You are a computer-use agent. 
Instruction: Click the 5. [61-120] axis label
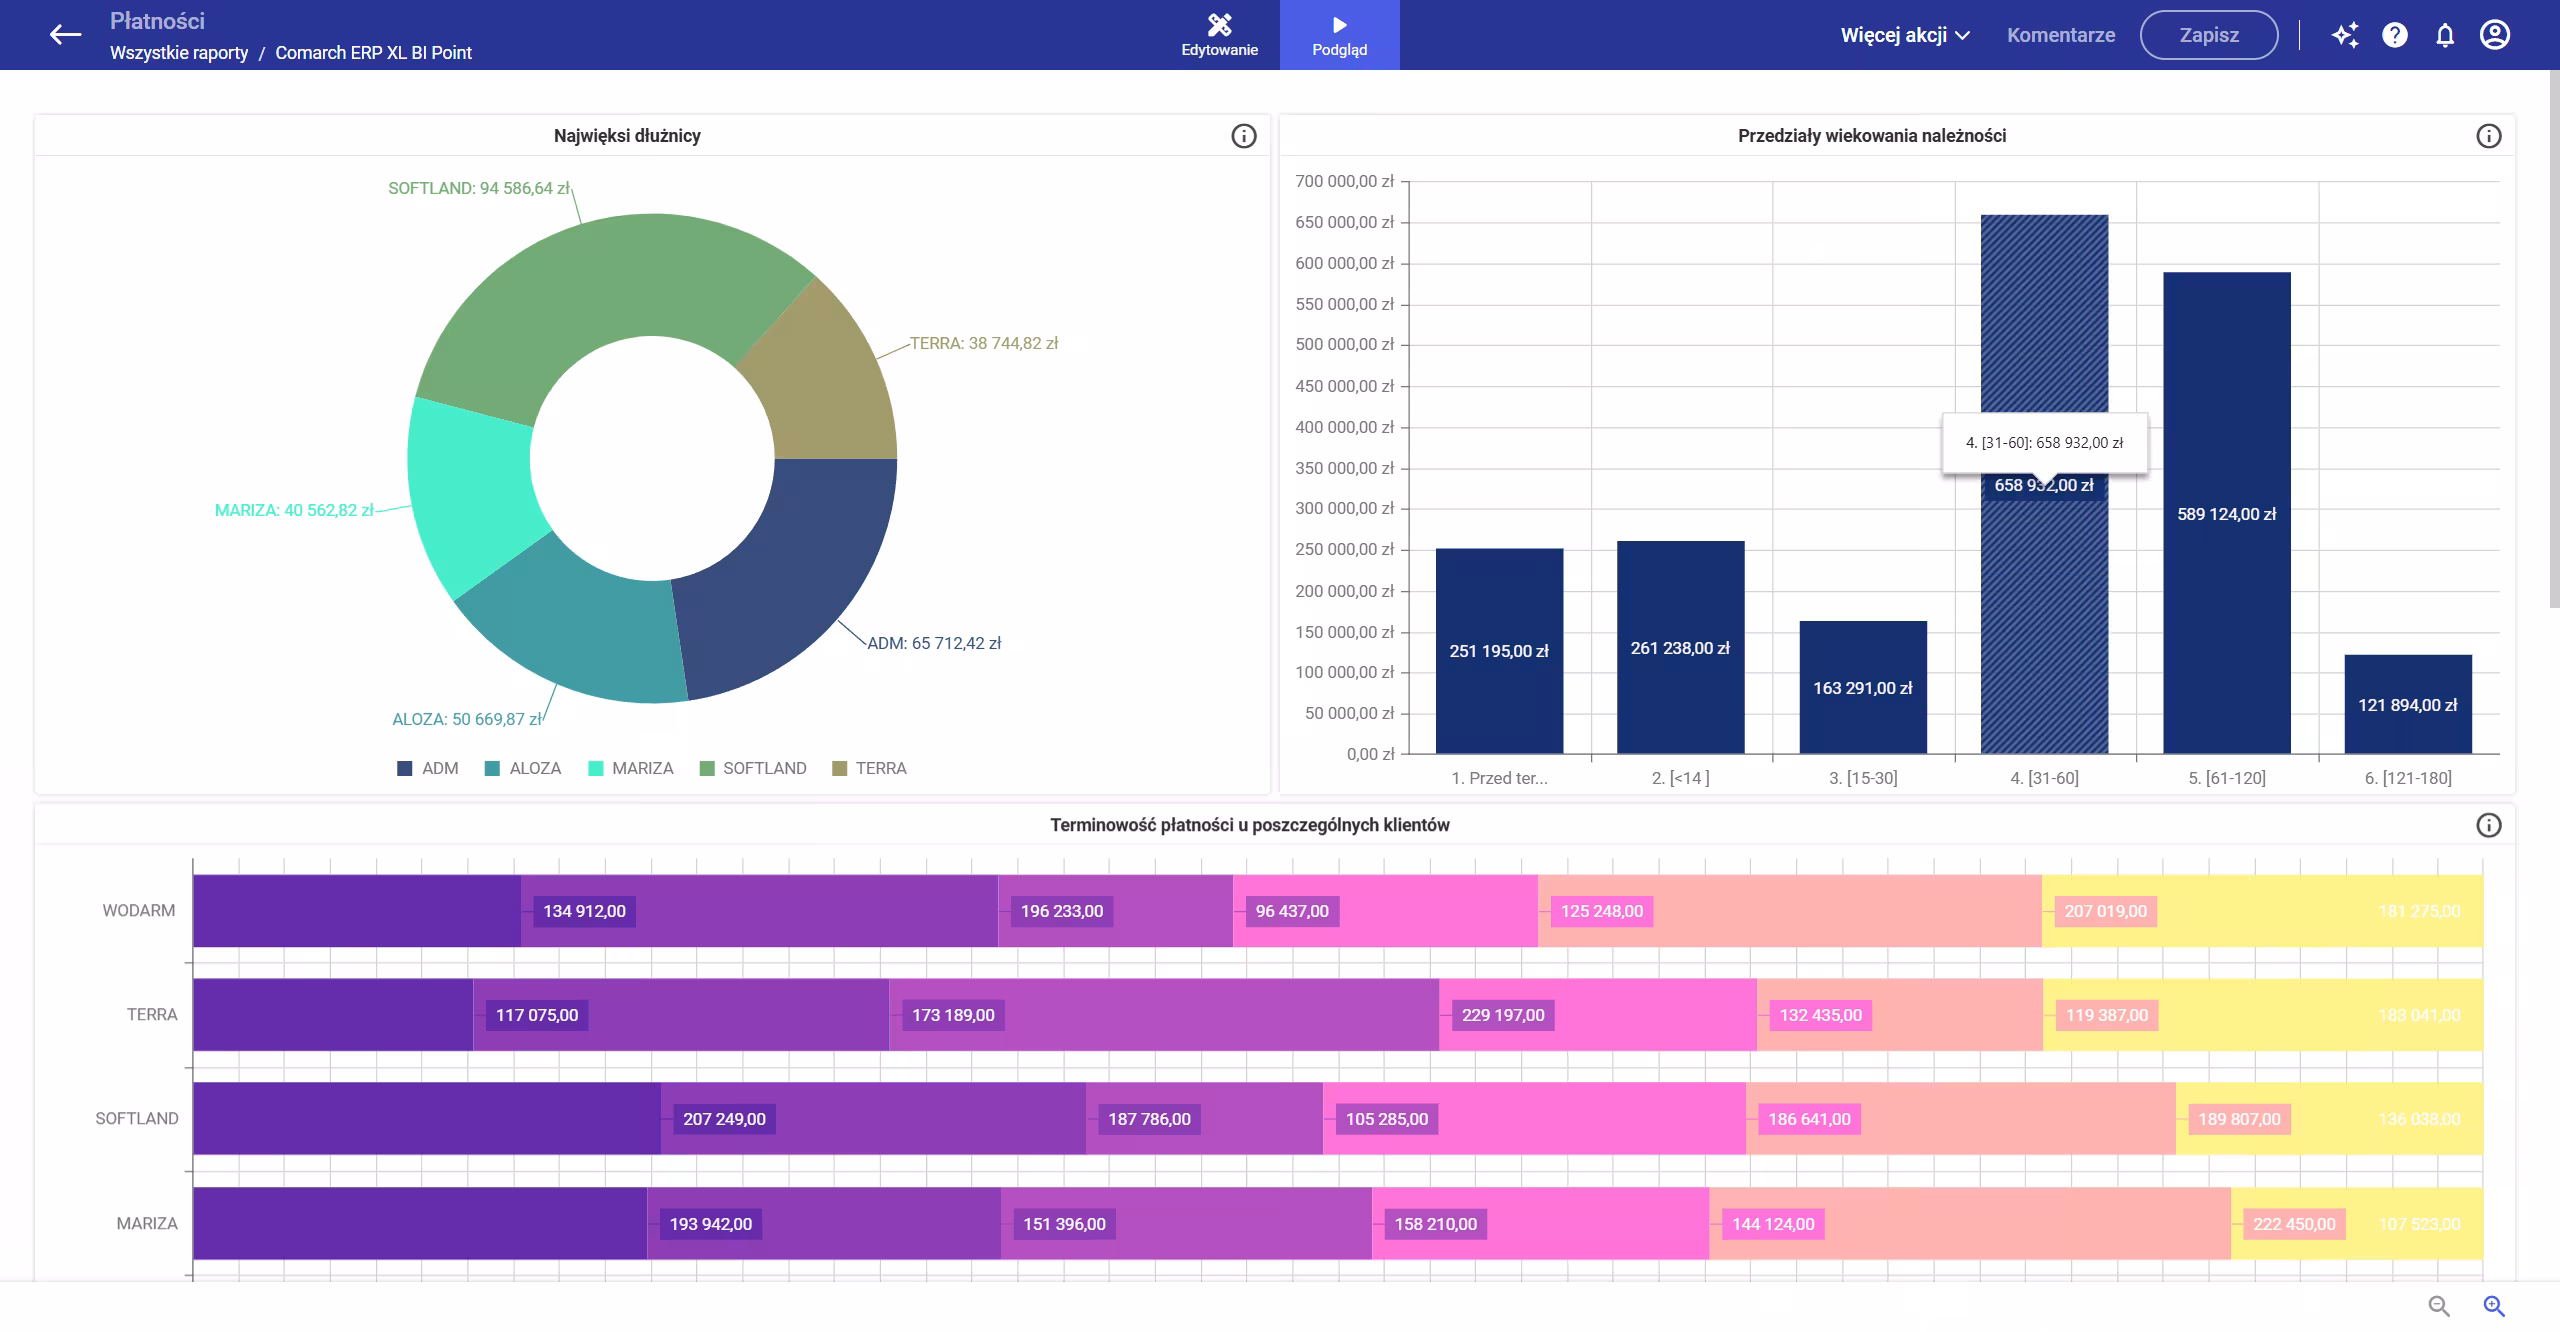click(2227, 778)
